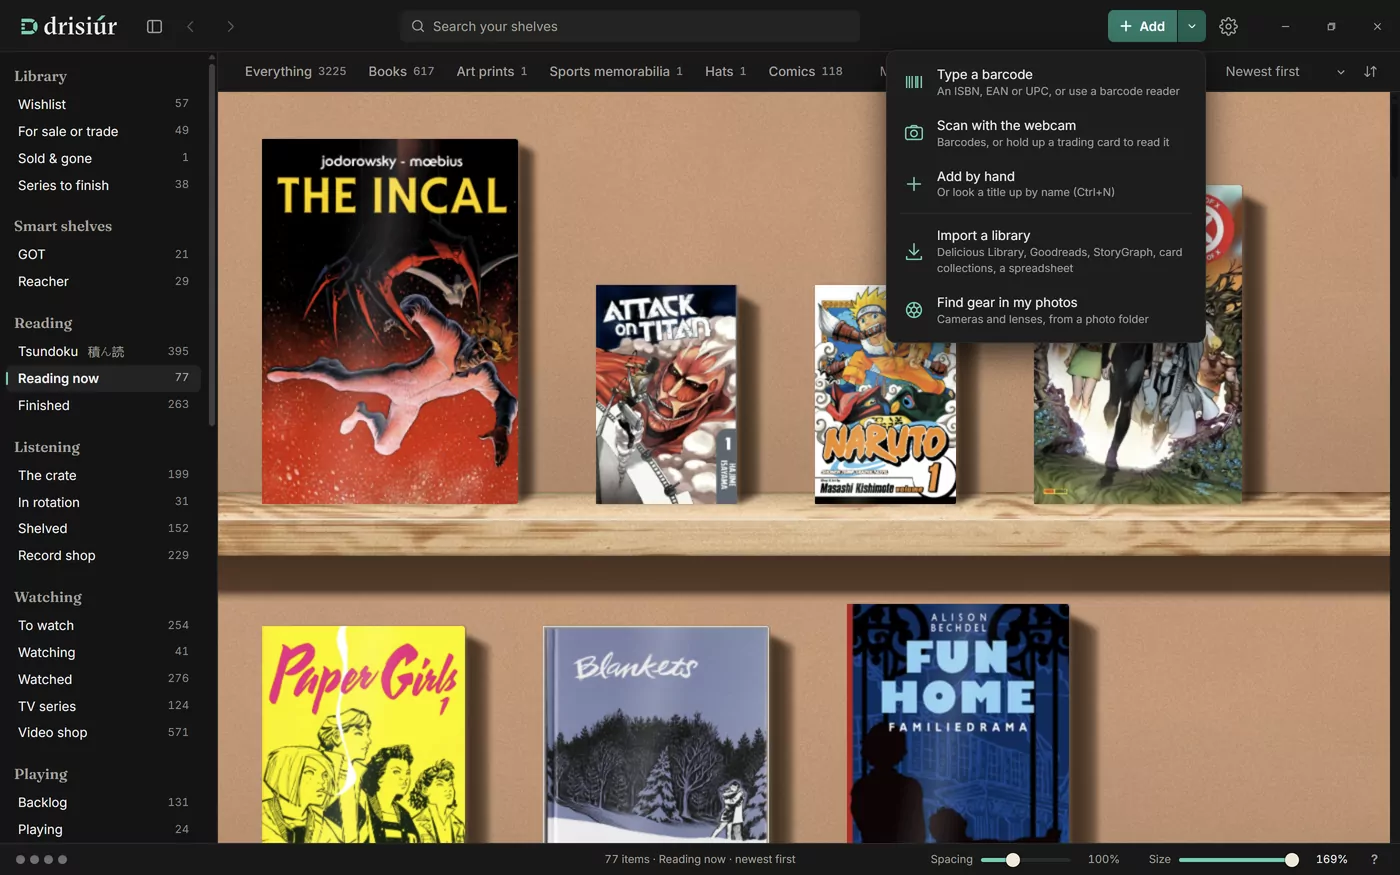
Task: Click the barcode icon in Add menu
Action: tap(914, 82)
